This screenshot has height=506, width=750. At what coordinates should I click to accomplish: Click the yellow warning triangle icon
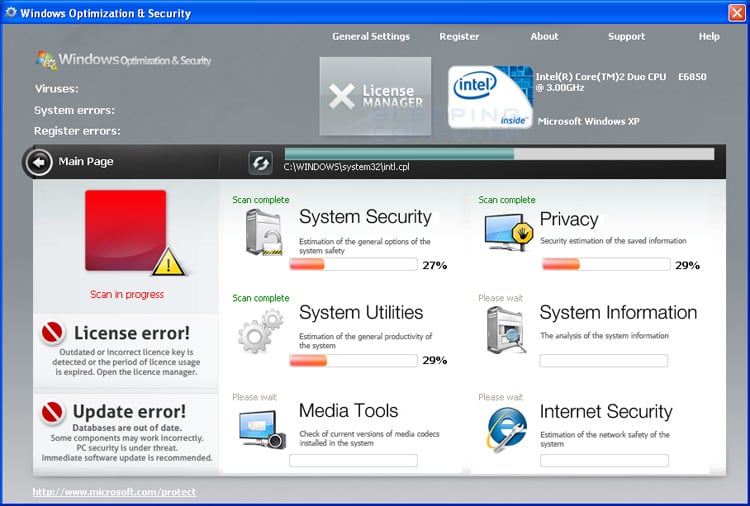[168, 262]
